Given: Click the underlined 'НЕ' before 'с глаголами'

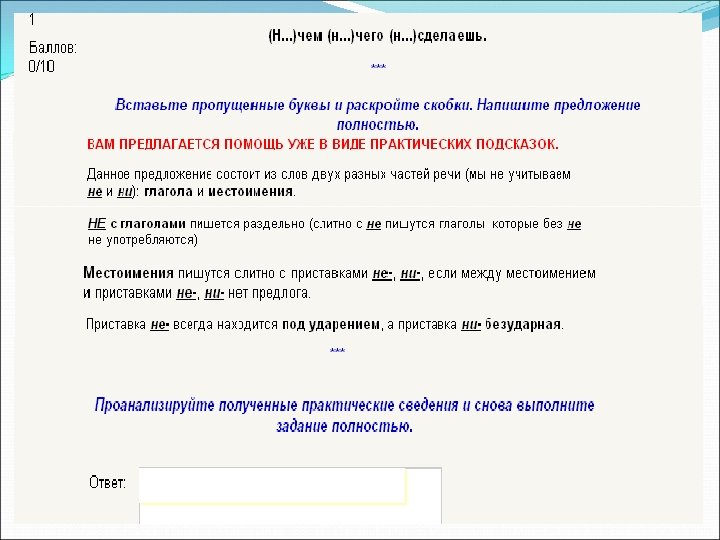Looking at the screenshot, I should pyautogui.click(x=96, y=224).
